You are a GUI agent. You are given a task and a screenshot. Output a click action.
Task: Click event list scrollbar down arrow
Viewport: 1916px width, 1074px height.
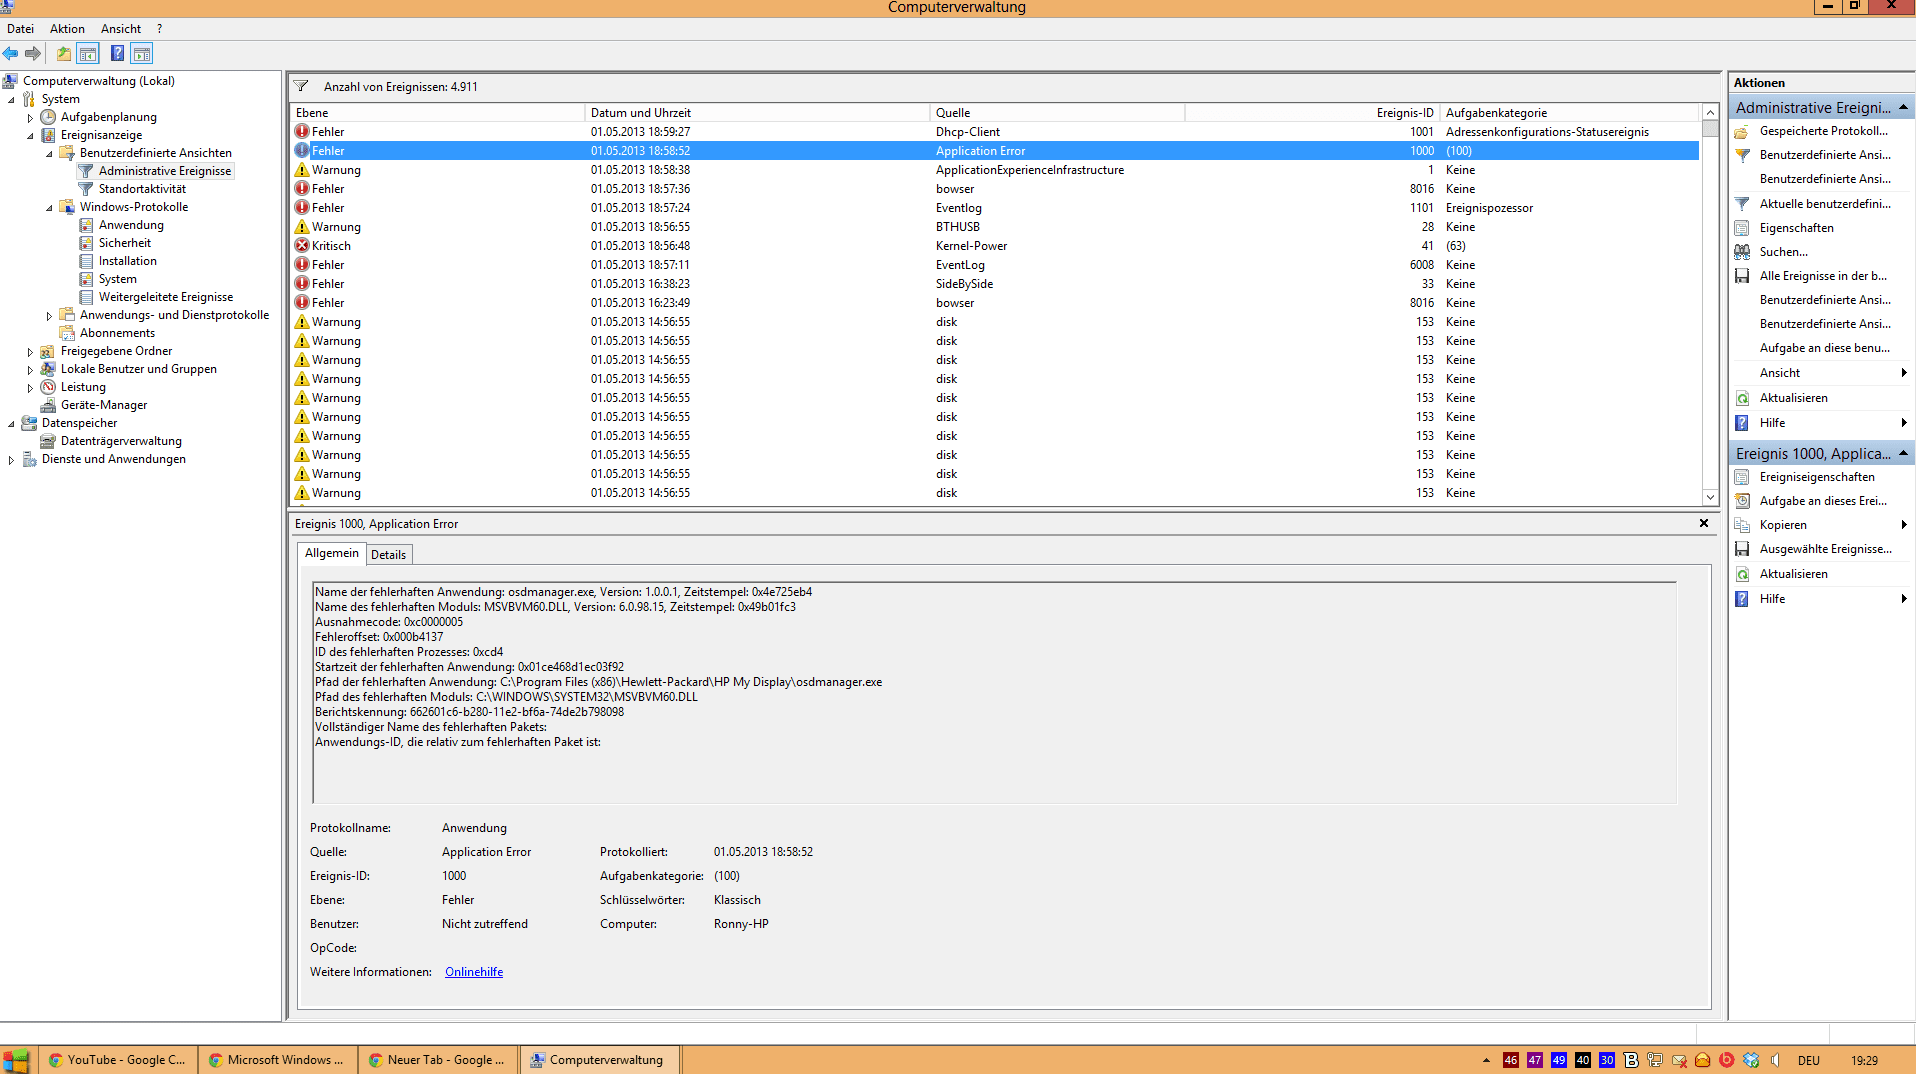pyautogui.click(x=1710, y=497)
